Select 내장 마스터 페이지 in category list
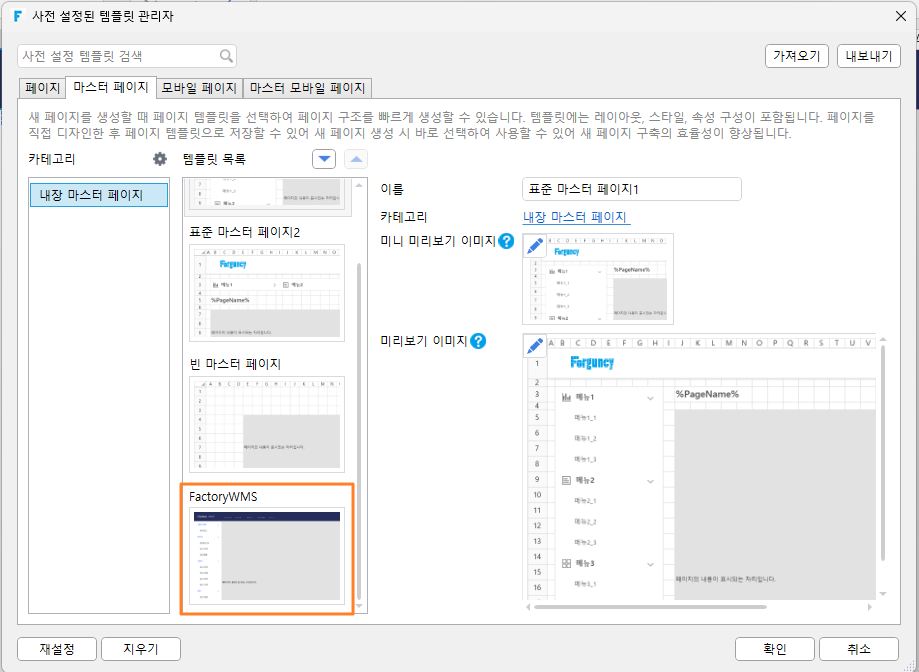The height and width of the screenshot is (672, 919). click(99, 195)
